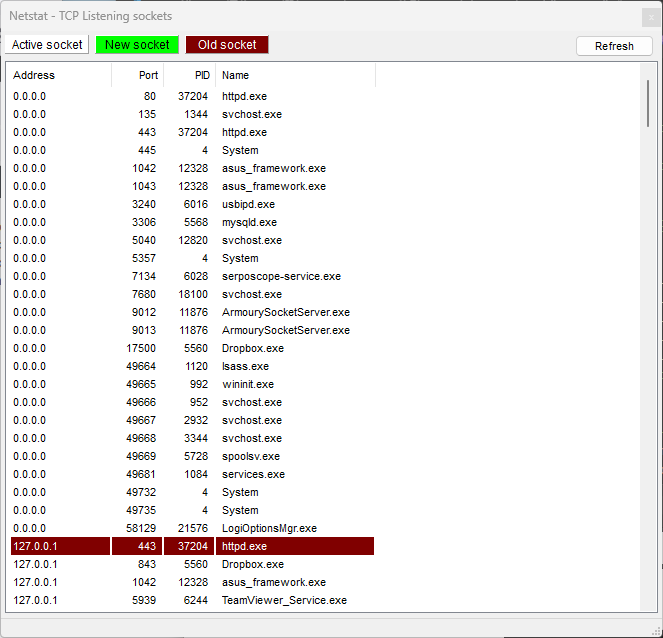
Task: Sort by the PID column header
Action: pyautogui.click(x=190, y=75)
